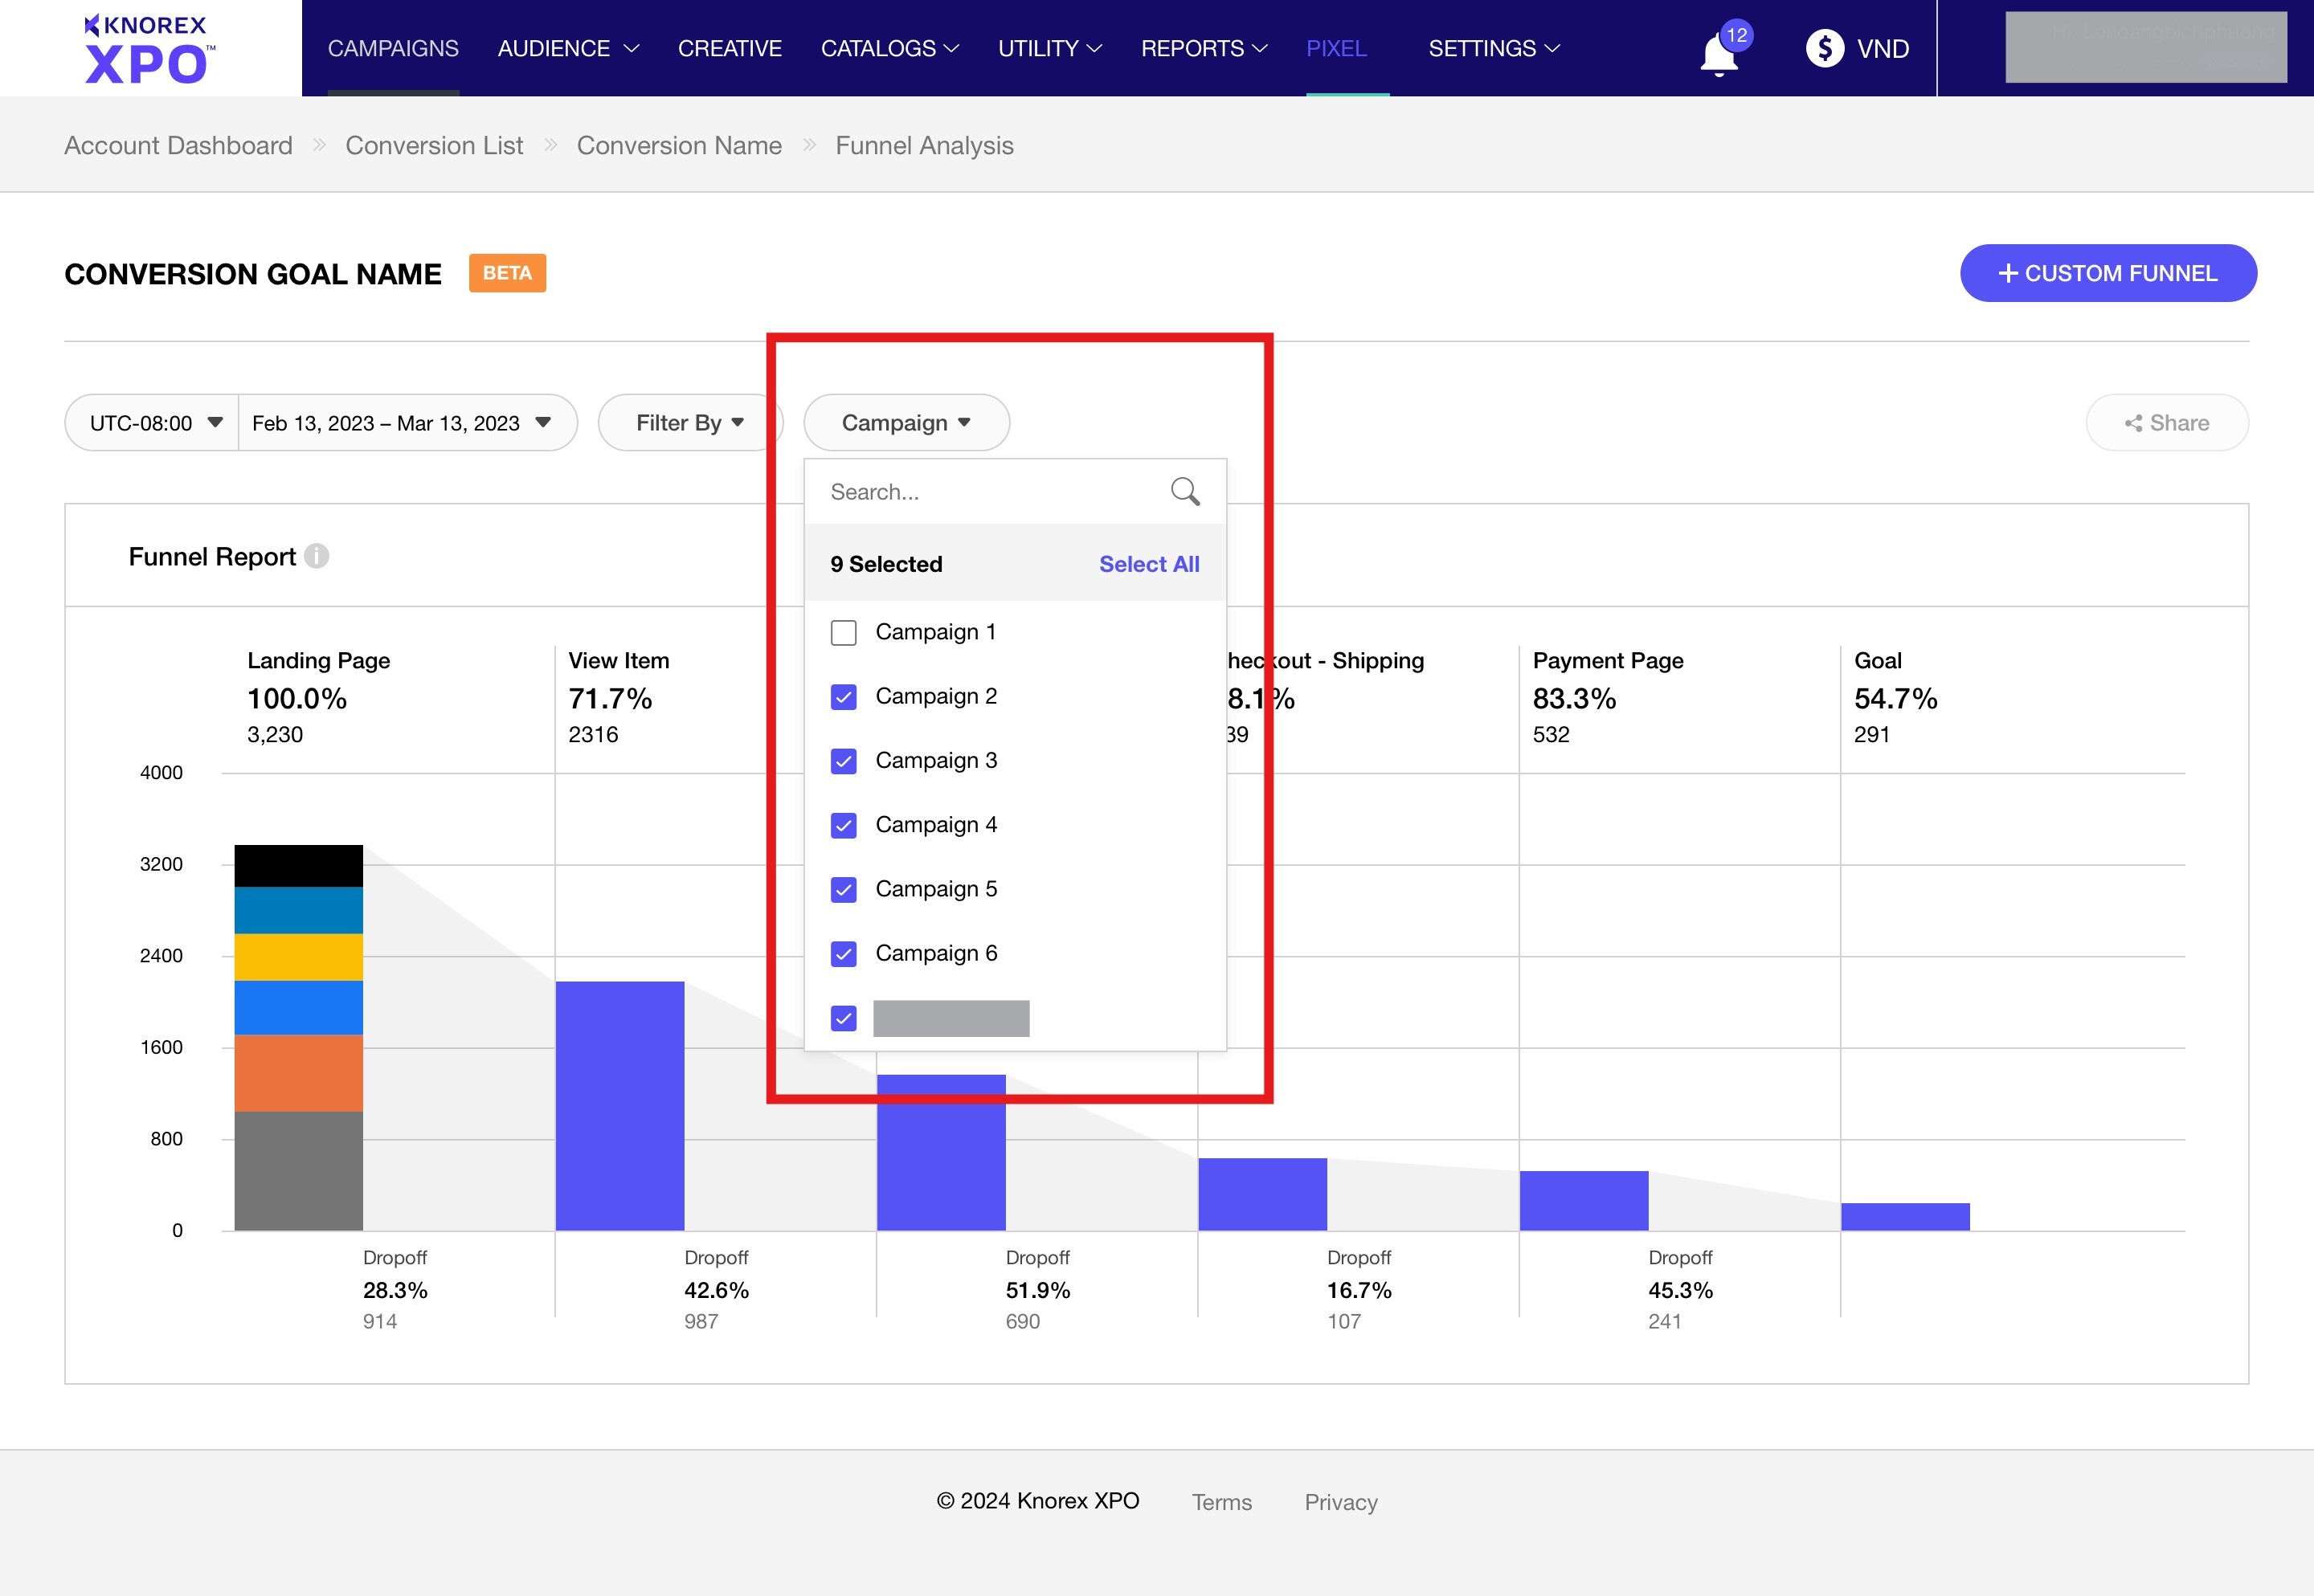2314x1596 pixels.
Task: Open the CATALOGS menu
Action: tap(879, 47)
